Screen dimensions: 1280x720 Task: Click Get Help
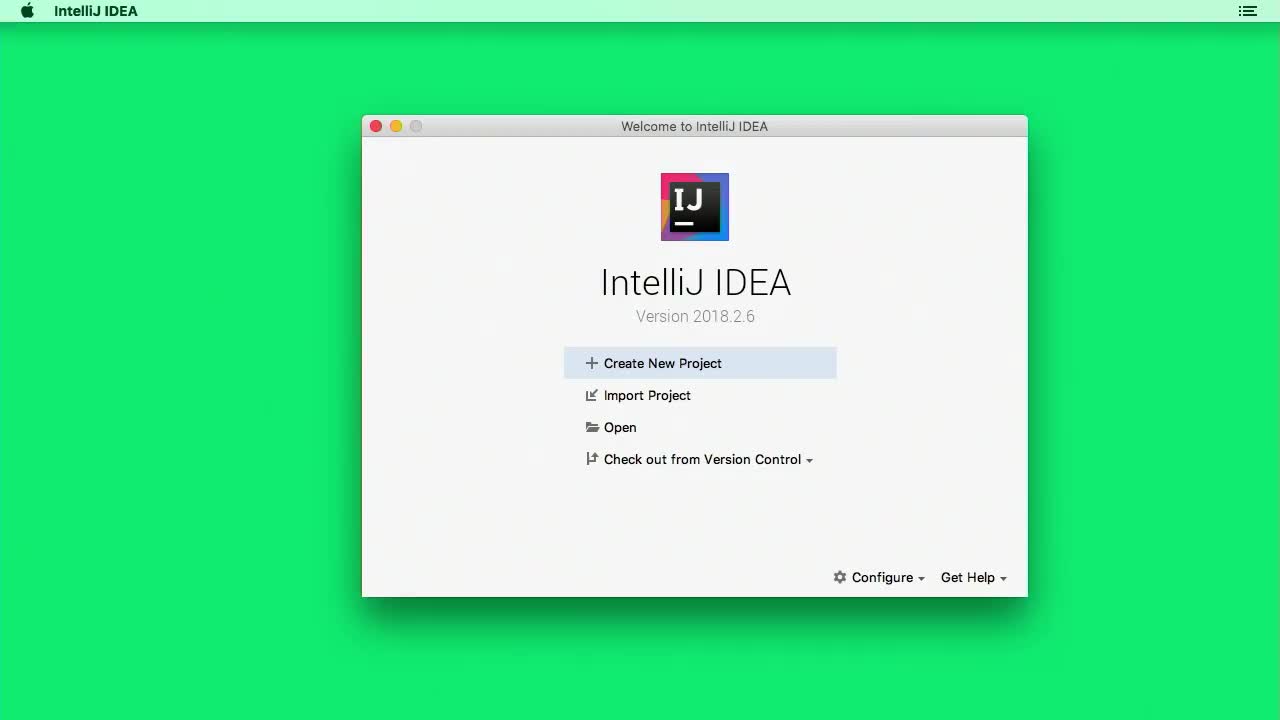coord(967,578)
